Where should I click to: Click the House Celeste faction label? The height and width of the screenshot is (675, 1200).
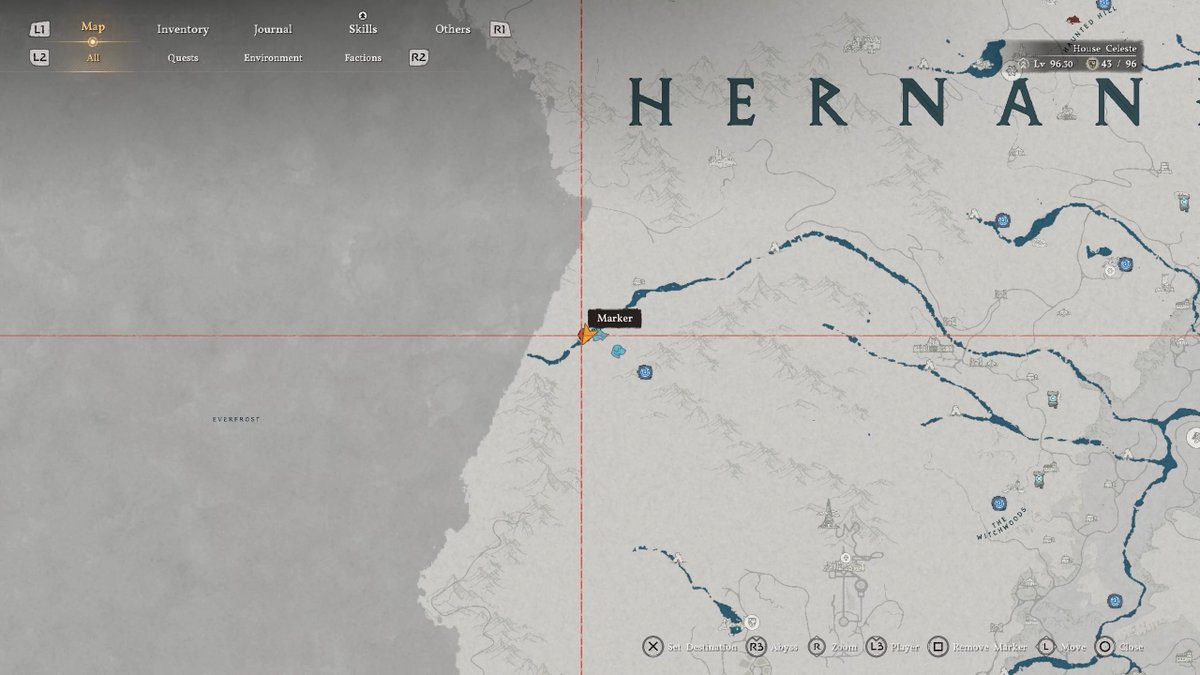1105,48
